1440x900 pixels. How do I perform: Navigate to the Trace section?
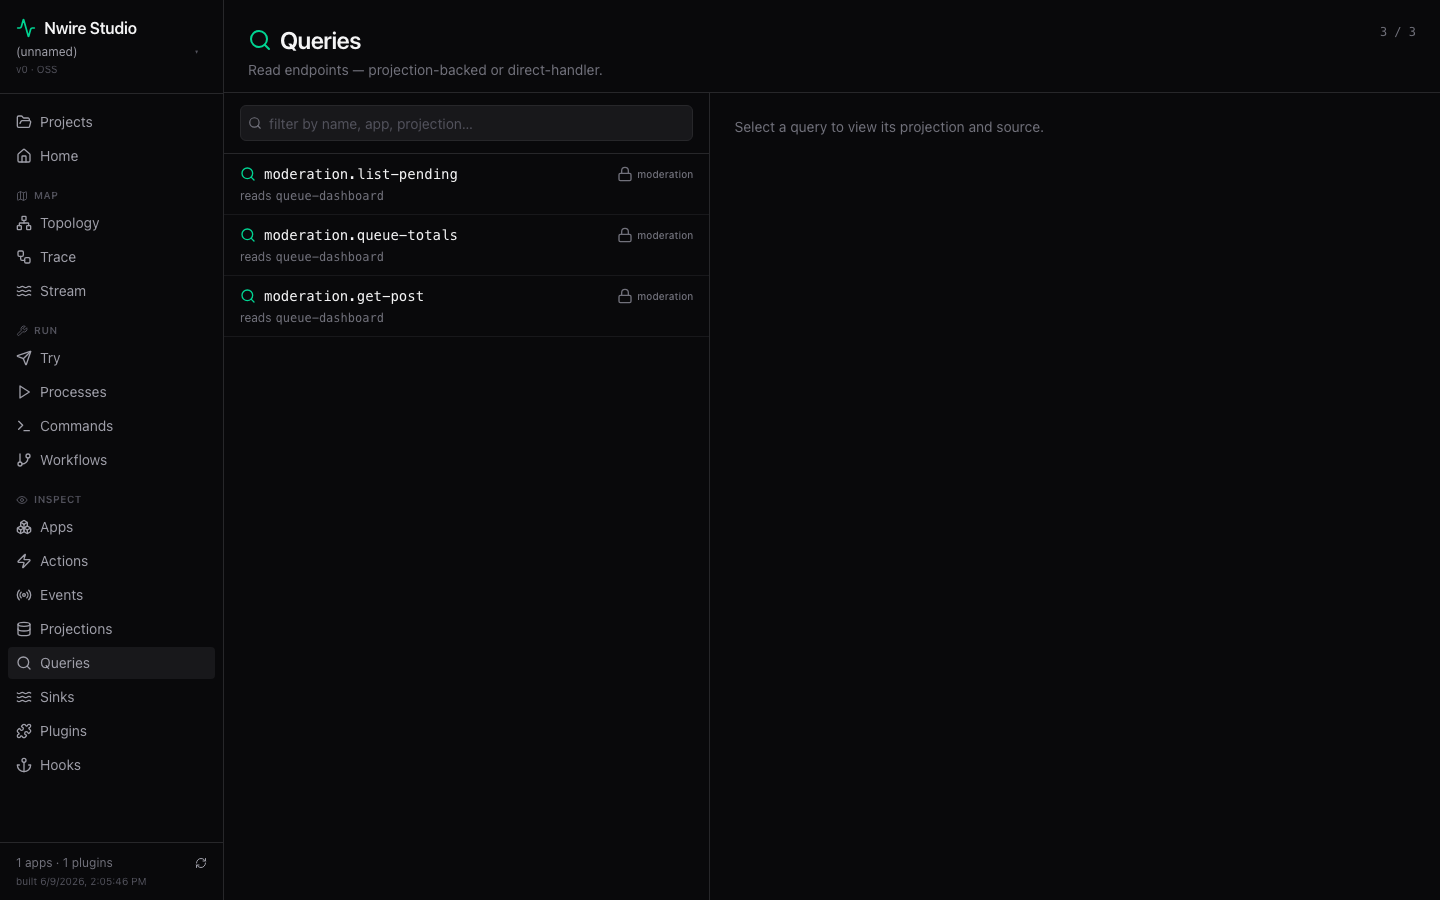[111, 257]
